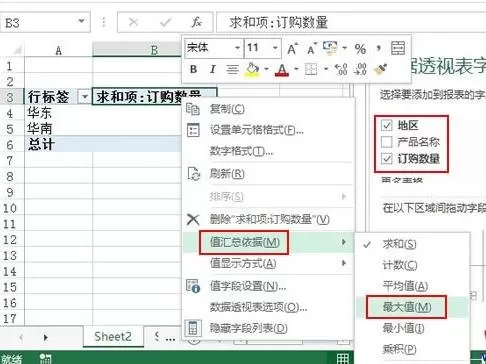Select 最大值(M) summarize option
The height and width of the screenshot is (364, 486).
pos(412,307)
